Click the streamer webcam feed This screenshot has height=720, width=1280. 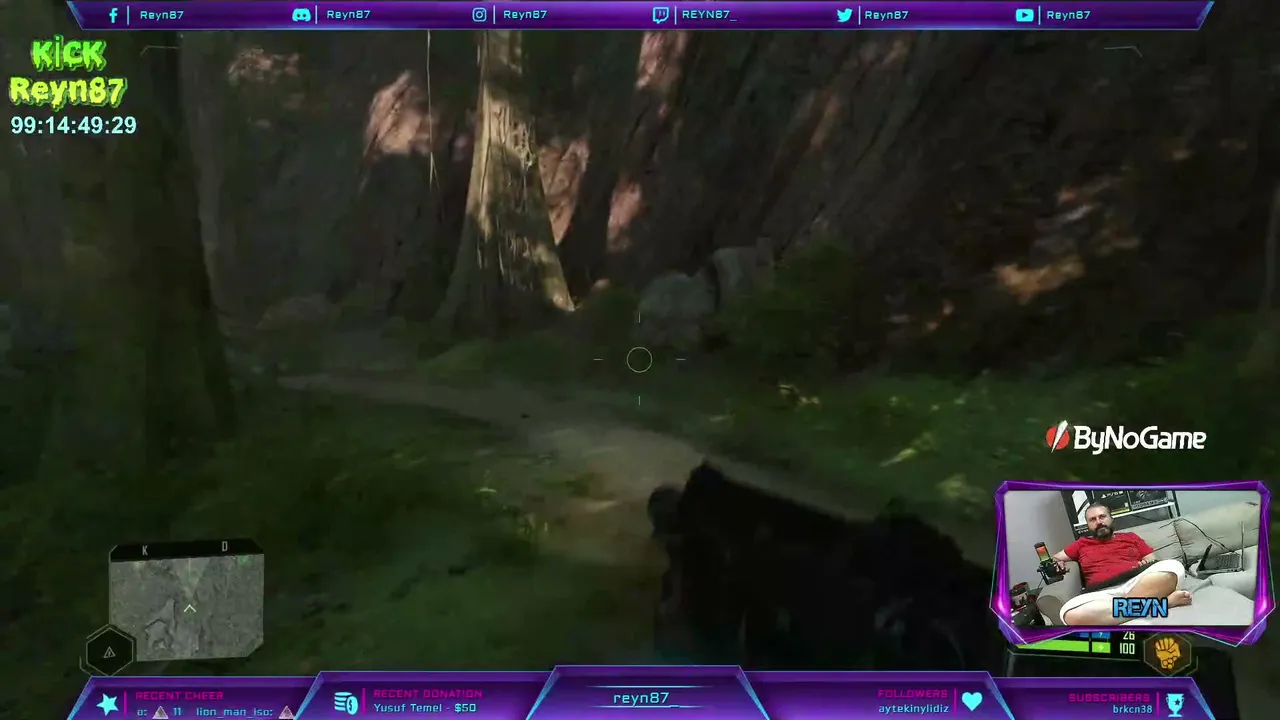click(x=1132, y=557)
